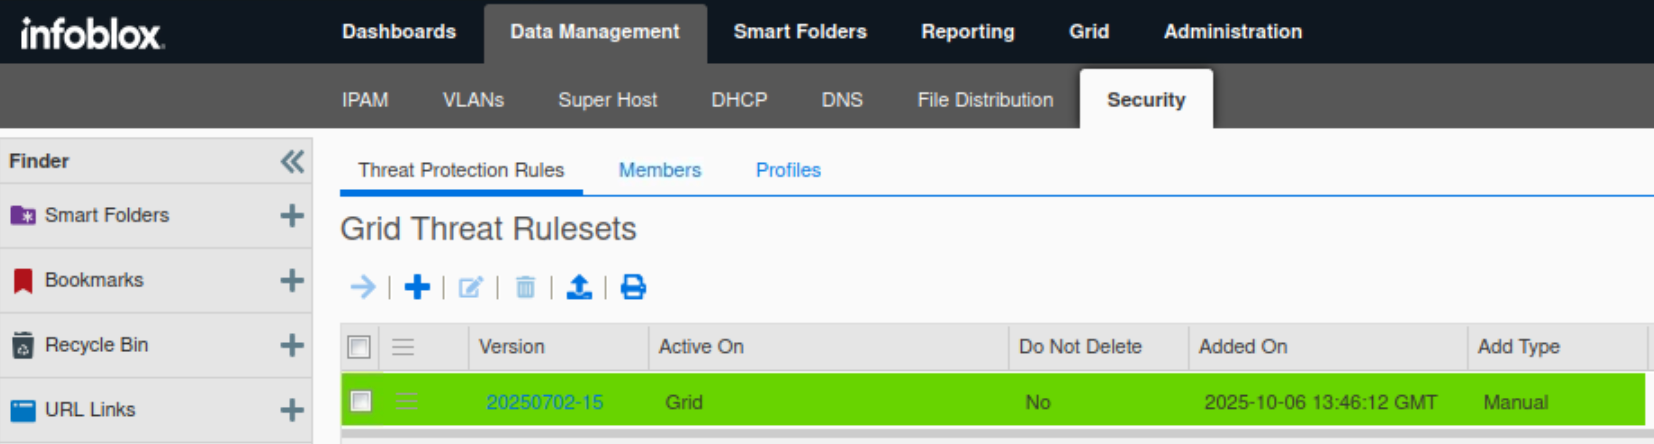Click the Print icon in toolbar
Viewport: 1654px width, 444px height.
633,288
